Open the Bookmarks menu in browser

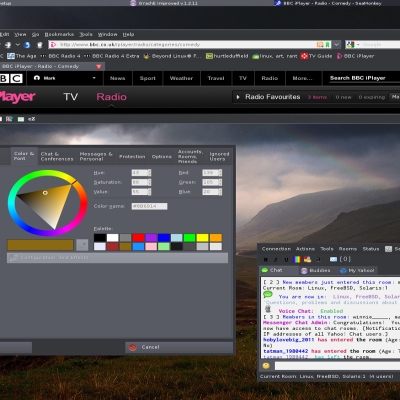click(x=59, y=34)
